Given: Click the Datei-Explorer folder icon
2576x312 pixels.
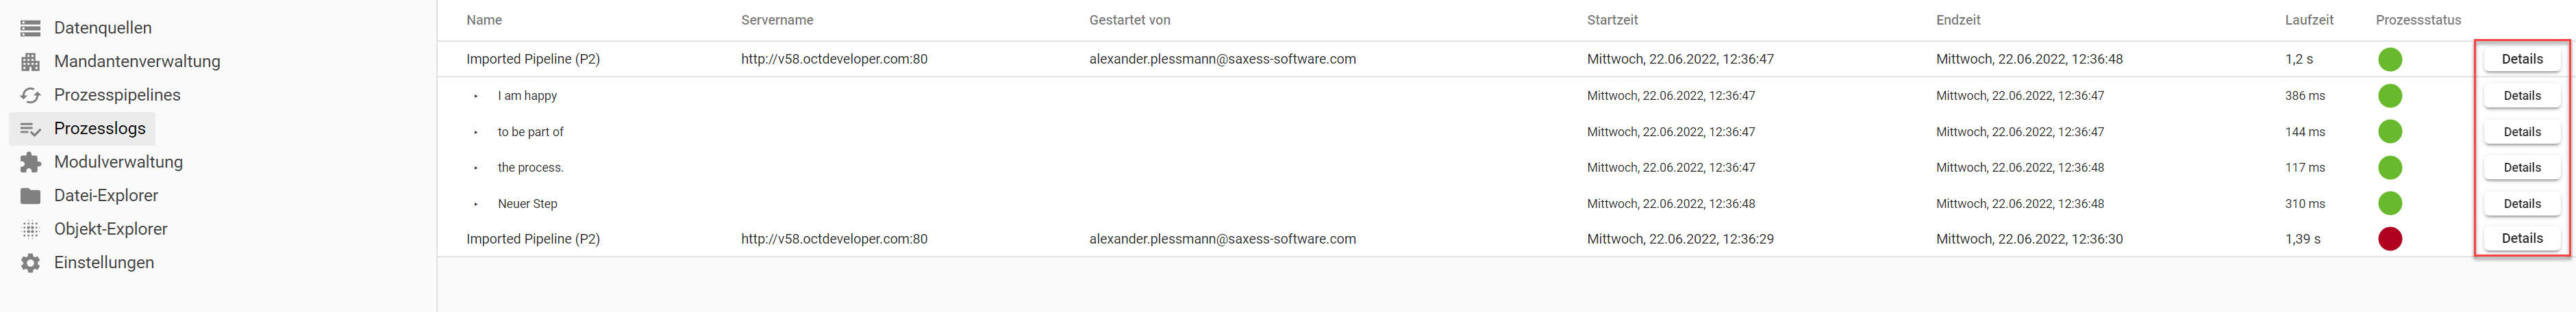Looking at the screenshot, I should pos(31,196).
